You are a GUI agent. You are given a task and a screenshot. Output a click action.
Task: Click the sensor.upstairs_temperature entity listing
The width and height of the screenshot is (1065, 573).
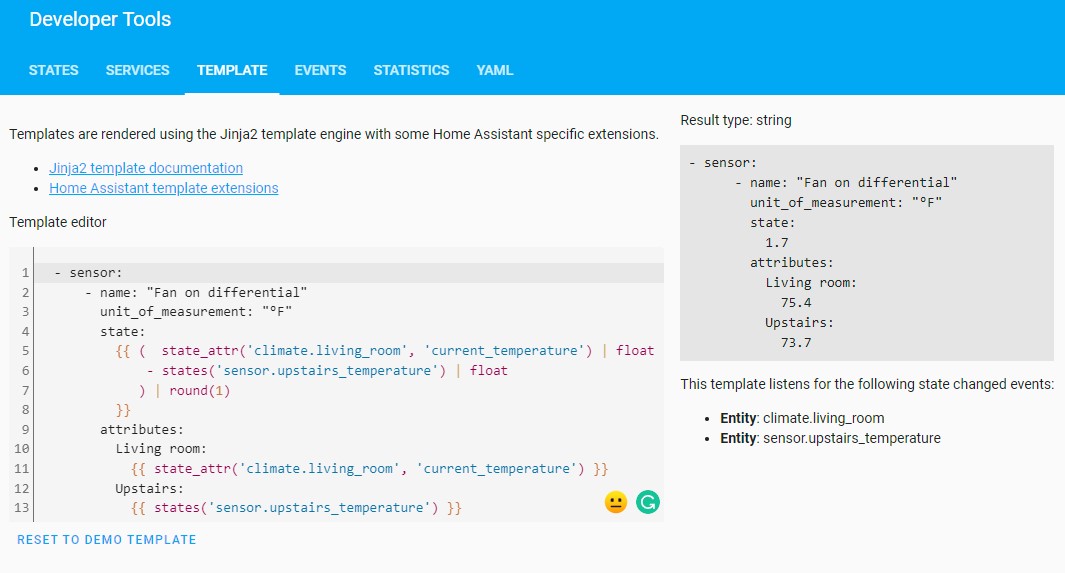point(830,438)
